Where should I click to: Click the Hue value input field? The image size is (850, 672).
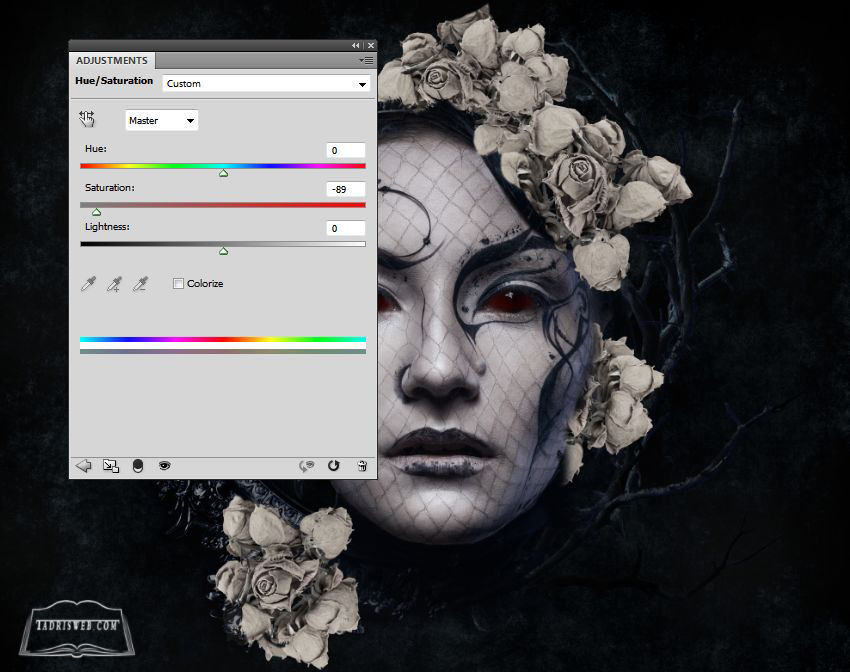(345, 150)
